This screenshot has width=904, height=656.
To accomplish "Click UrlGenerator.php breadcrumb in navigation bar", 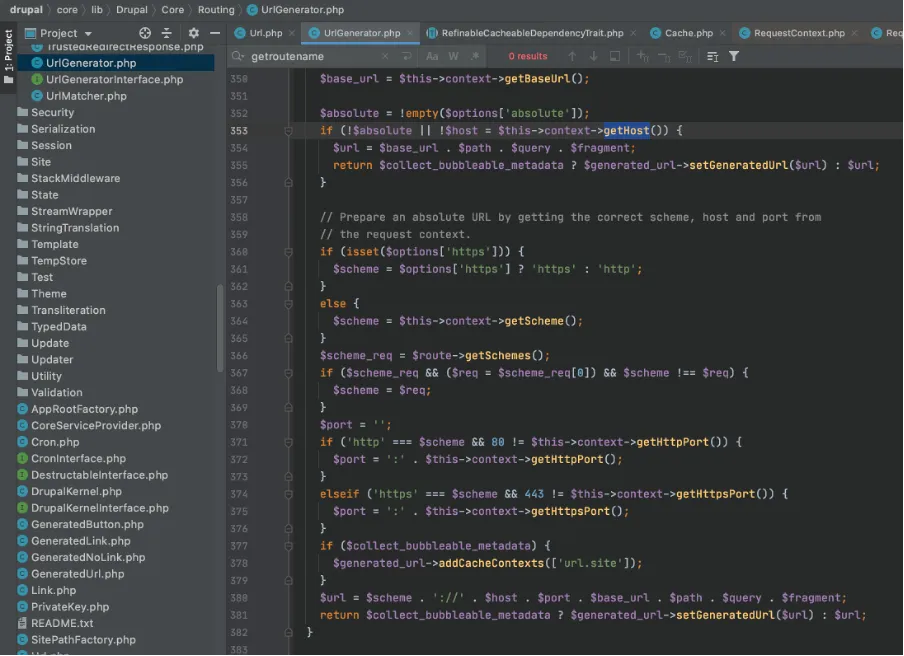I will click(296, 10).
